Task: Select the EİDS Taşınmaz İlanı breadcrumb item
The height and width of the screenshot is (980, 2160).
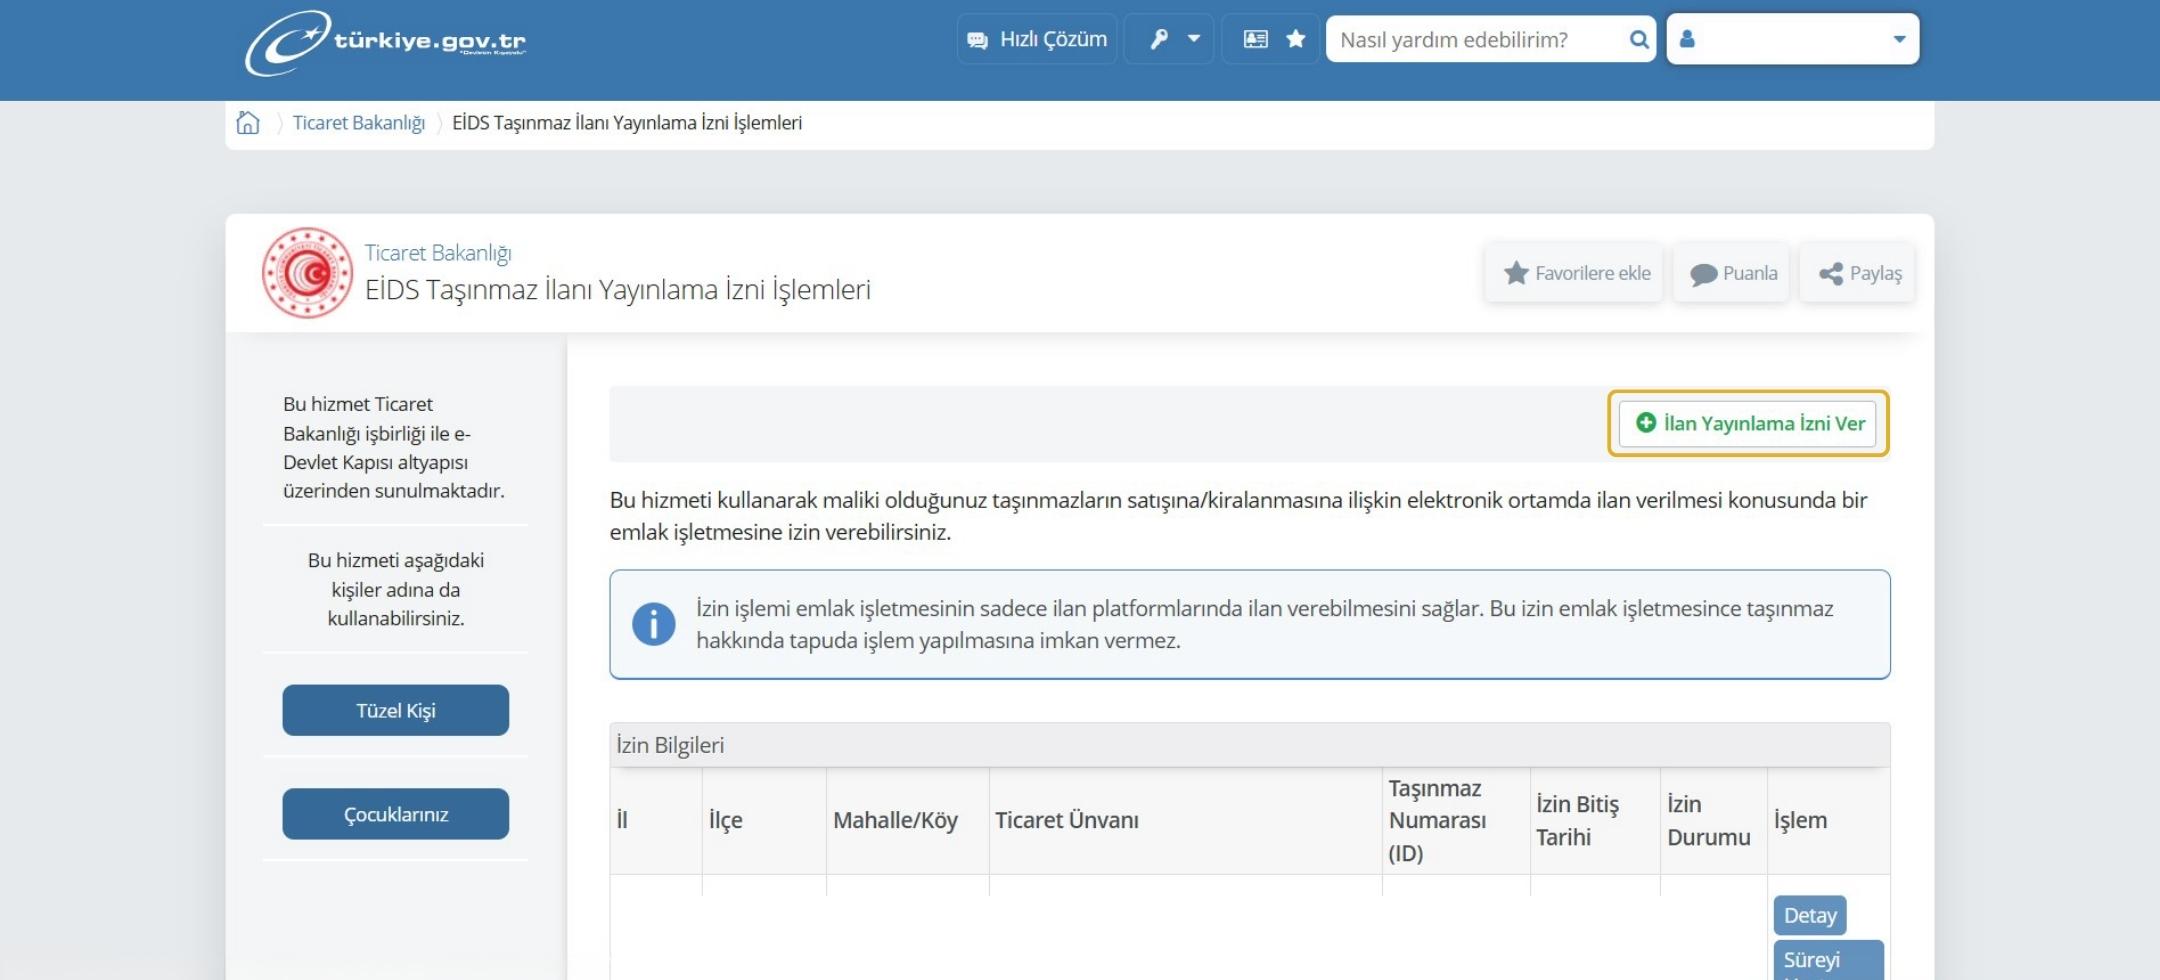Action: point(627,122)
